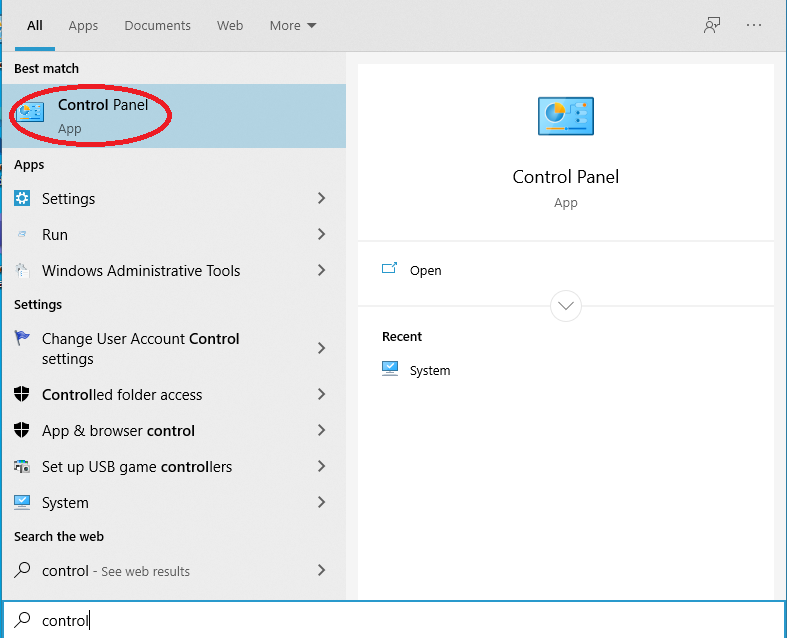Switch to the Web tab

(230, 25)
